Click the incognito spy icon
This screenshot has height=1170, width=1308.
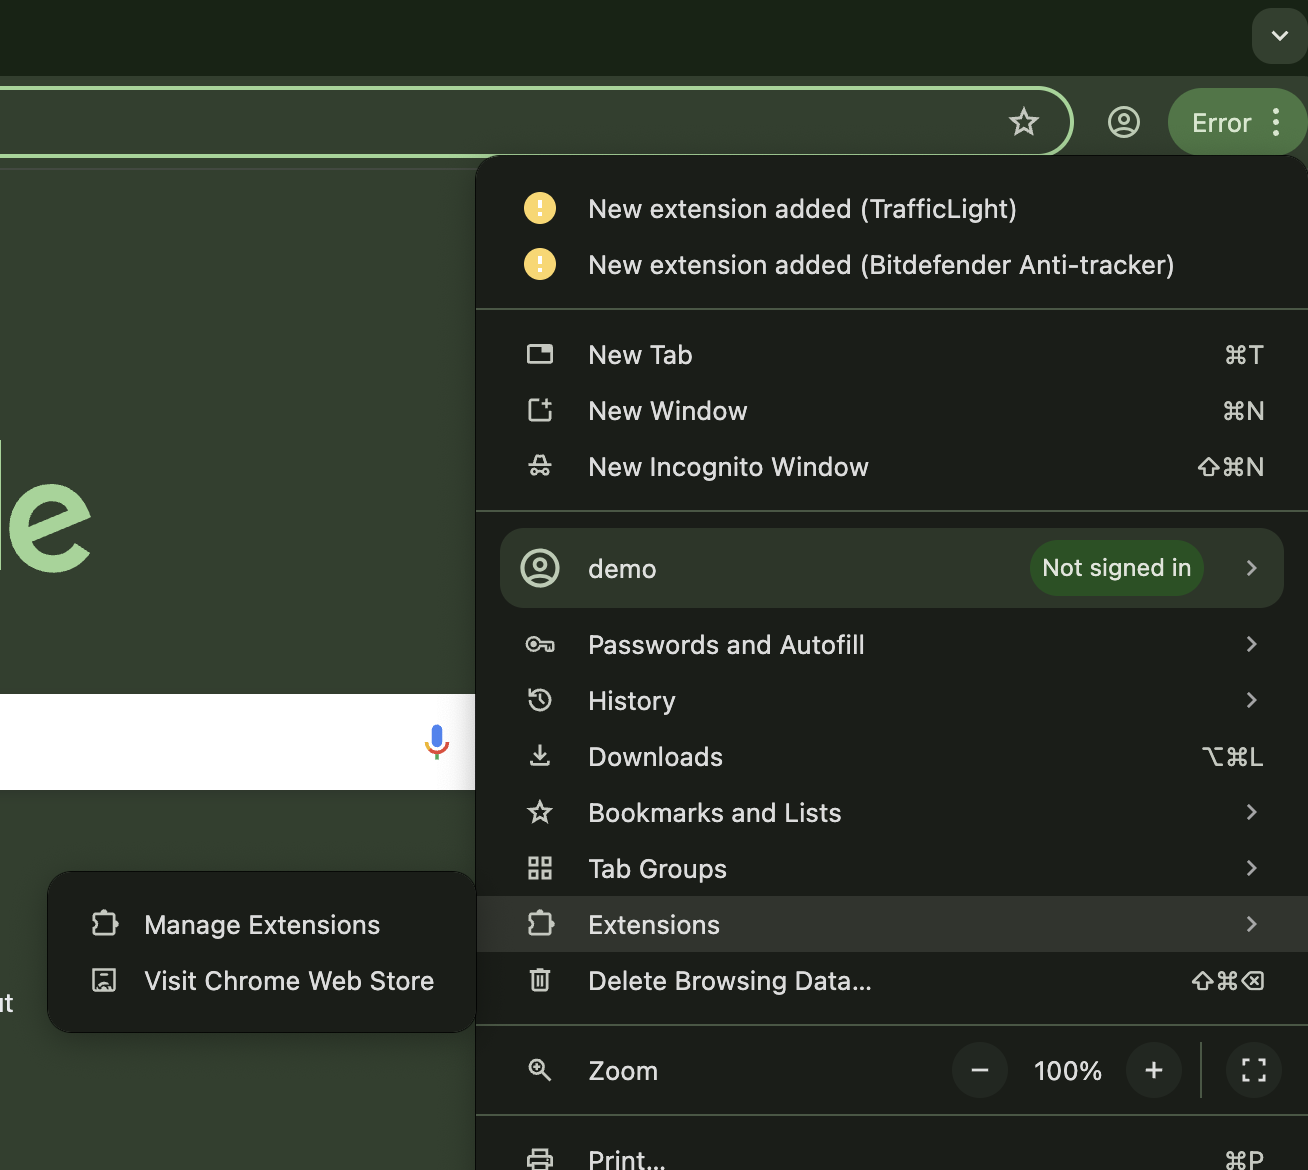tap(540, 466)
